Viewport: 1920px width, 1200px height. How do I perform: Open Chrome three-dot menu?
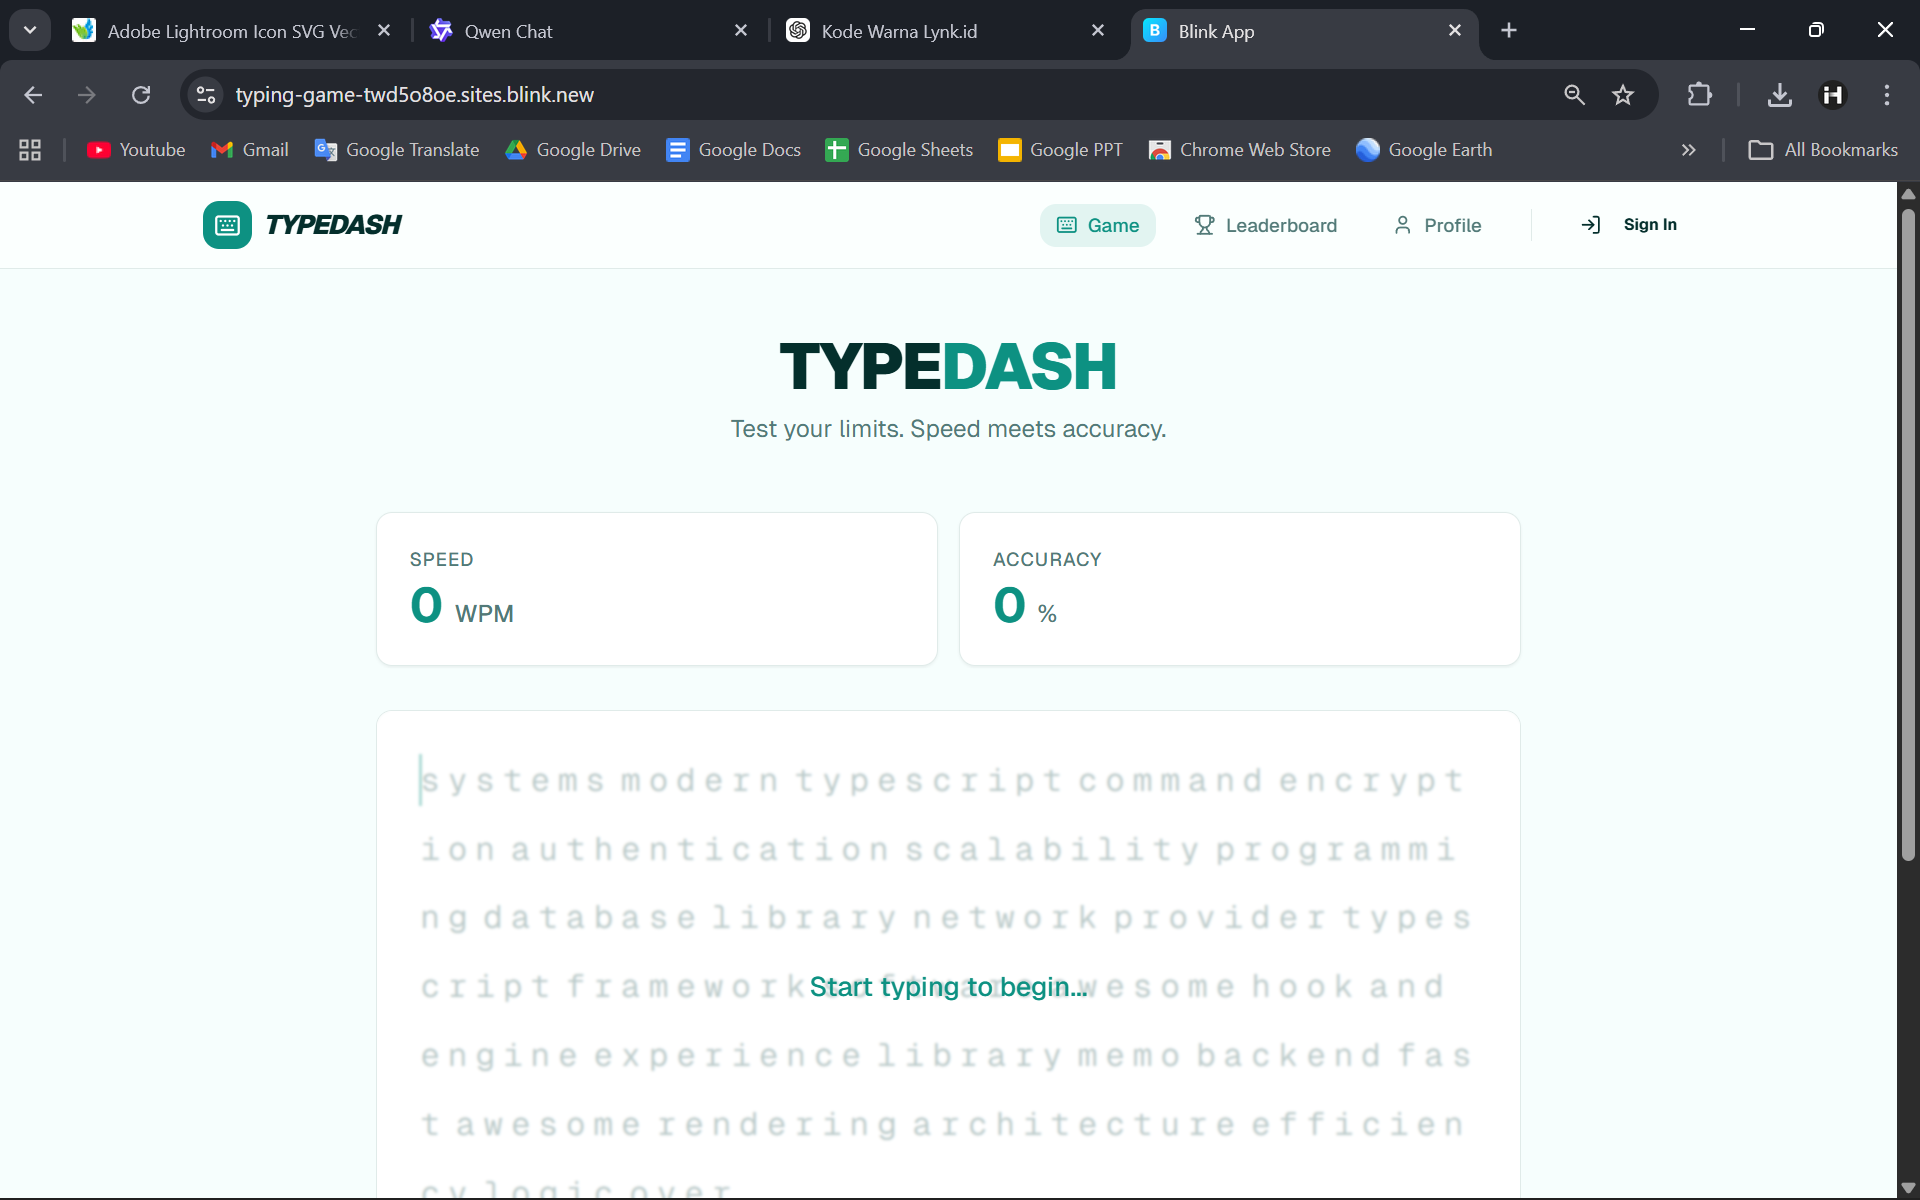point(1886,95)
